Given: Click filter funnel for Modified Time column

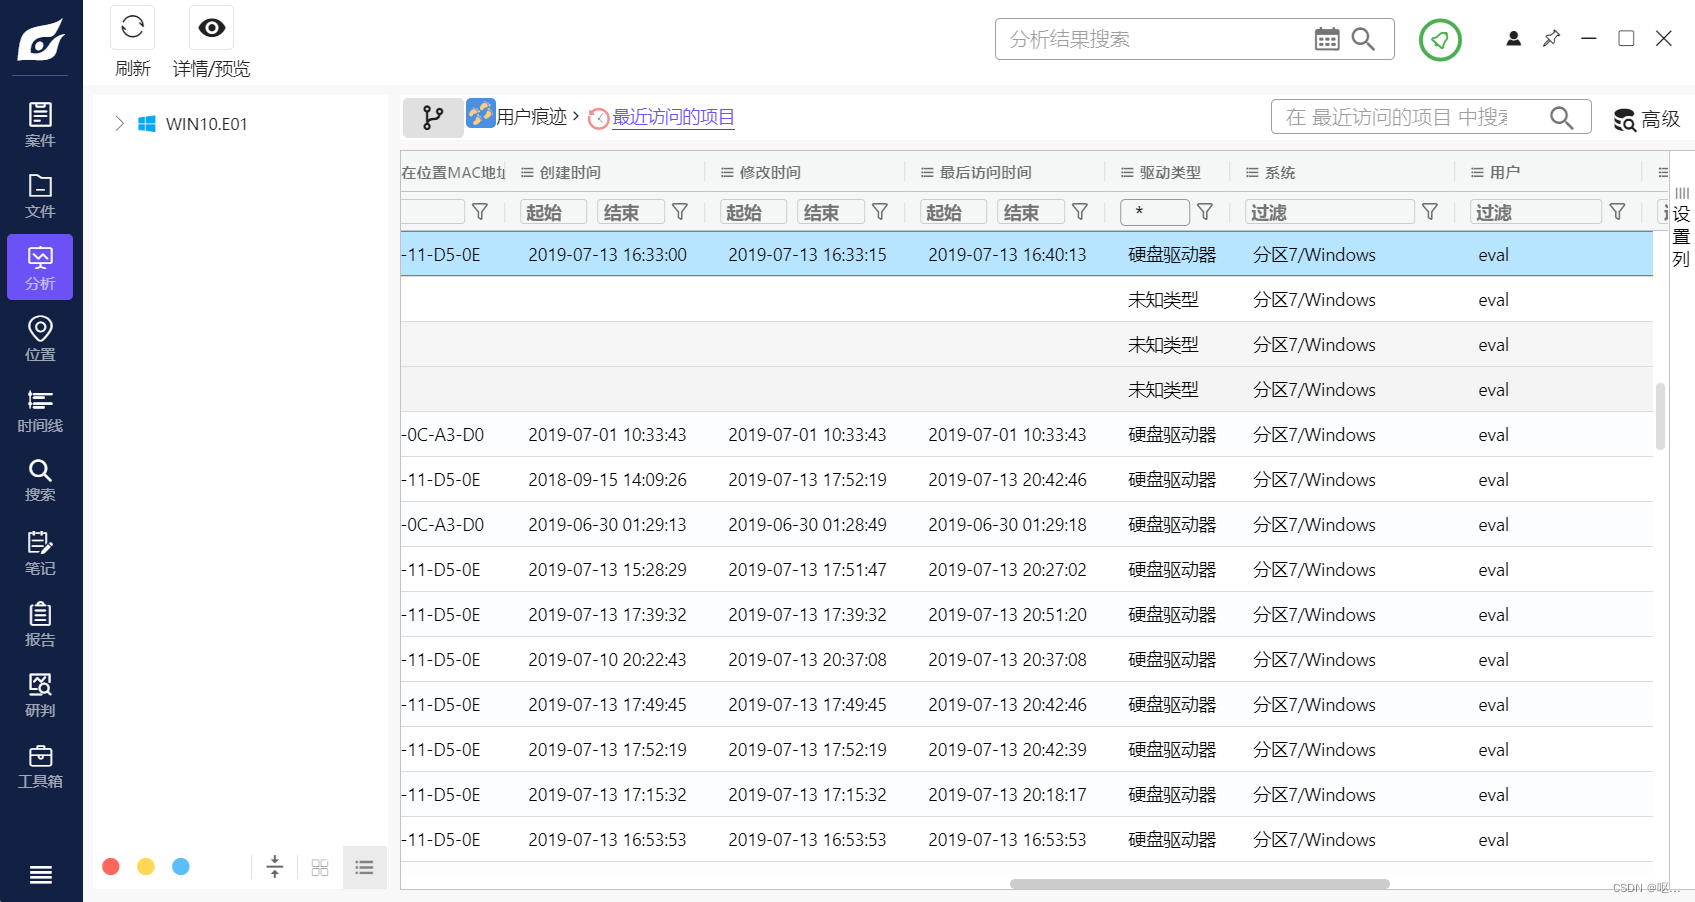Looking at the screenshot, I should pos(880,212).
